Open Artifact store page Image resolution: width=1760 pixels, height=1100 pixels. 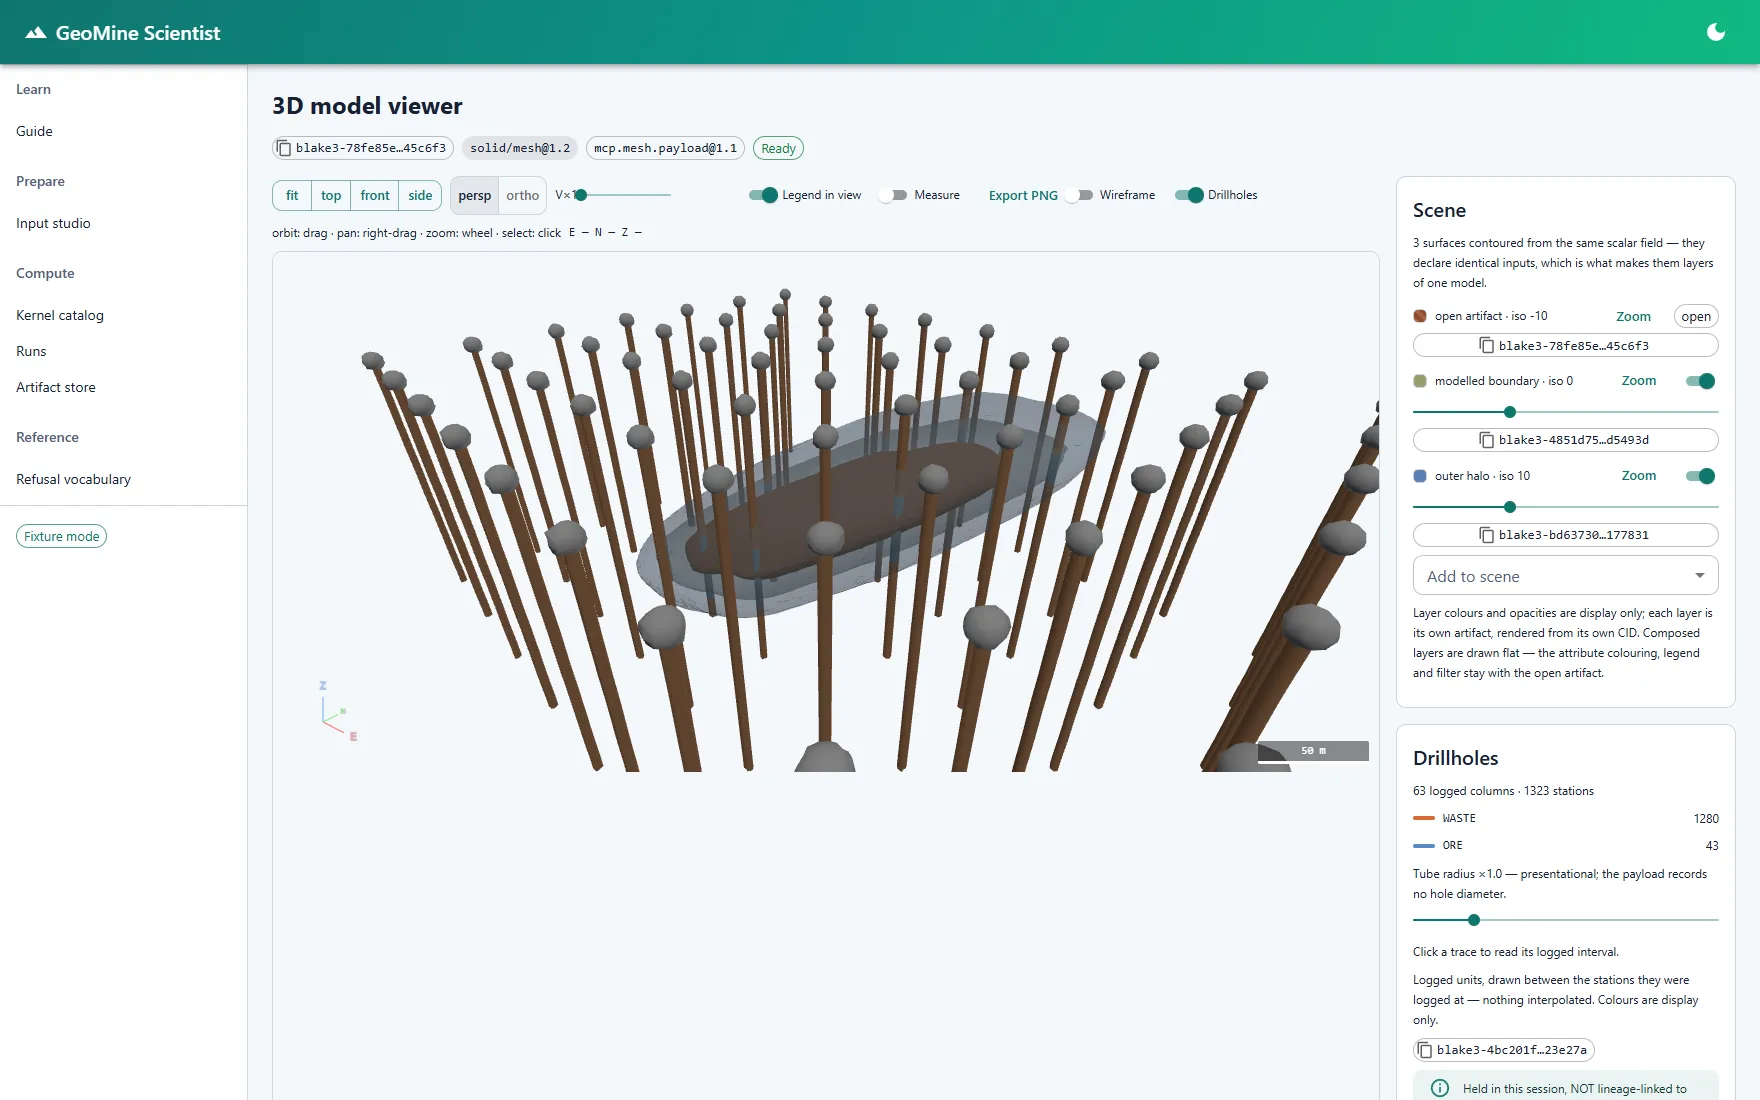tap(56, 387)
